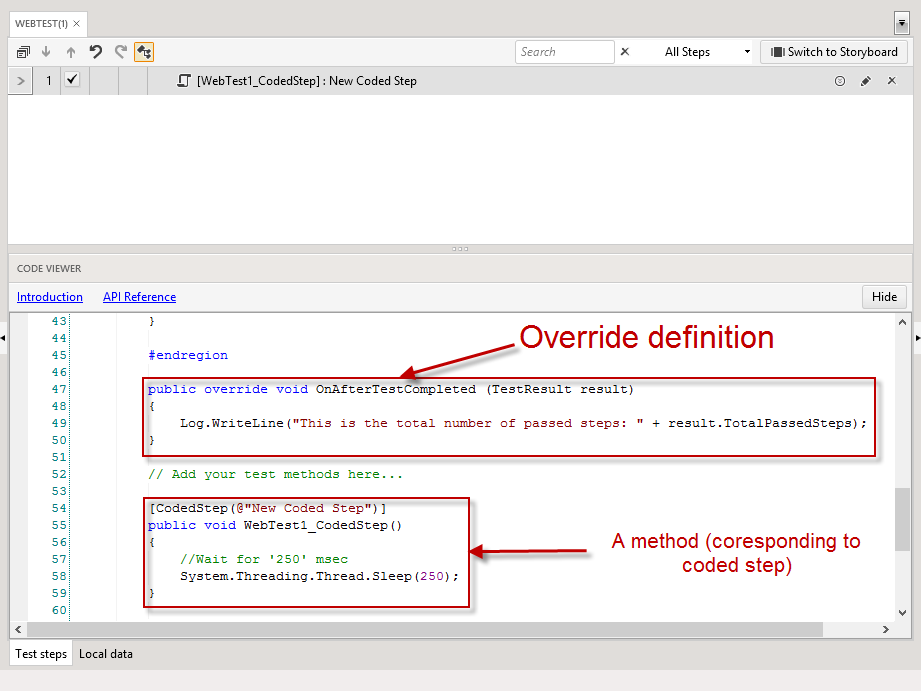Click the horizontal scroll right arrow
This screenshot has width=921, height=691.
point(886,629)
